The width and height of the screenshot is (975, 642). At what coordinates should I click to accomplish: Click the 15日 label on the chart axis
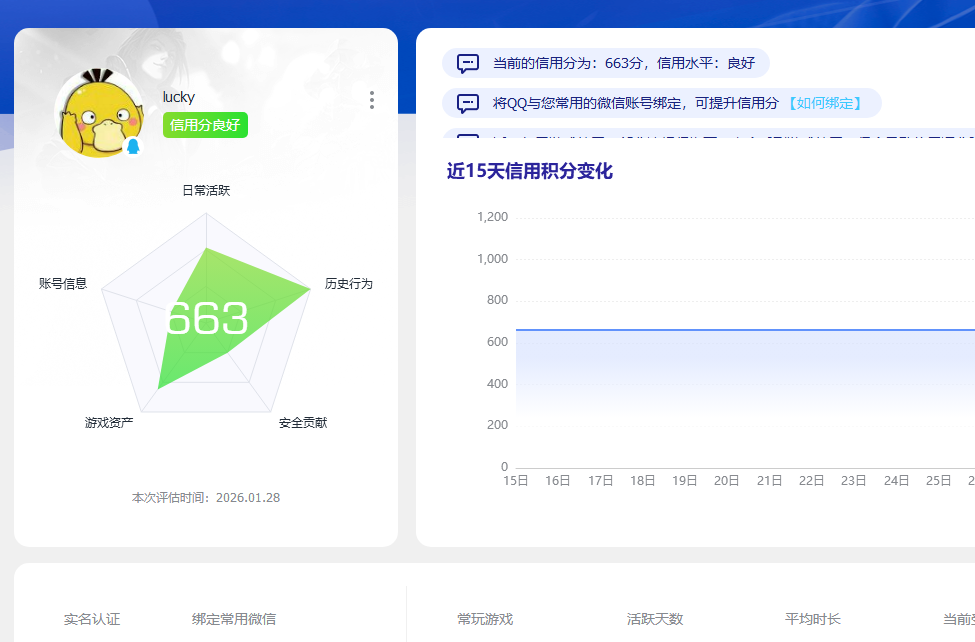[515, 479]
